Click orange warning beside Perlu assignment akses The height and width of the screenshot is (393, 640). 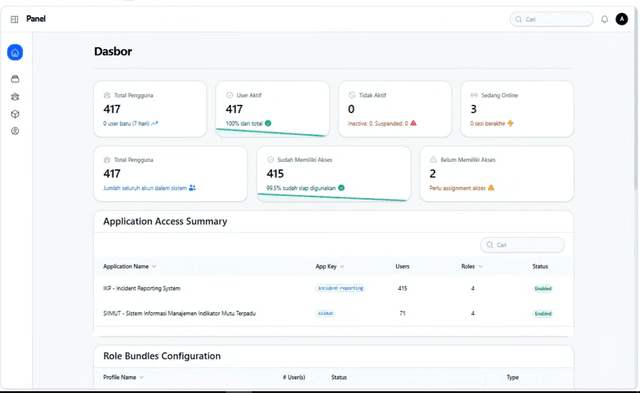491,187
